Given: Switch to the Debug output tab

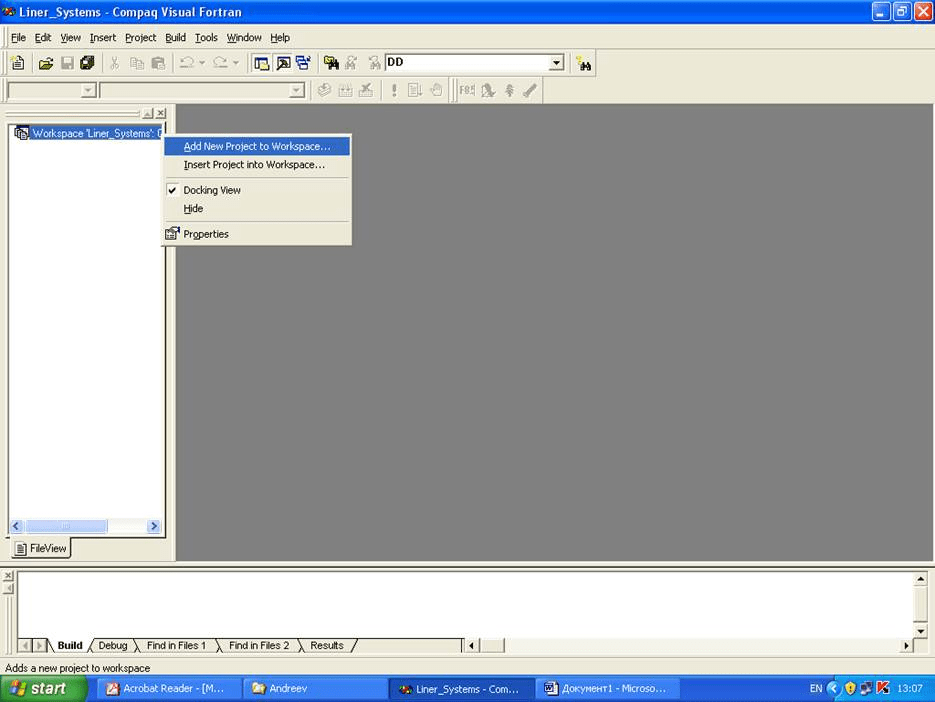Looking at the screenshot, I should point(112,645).
